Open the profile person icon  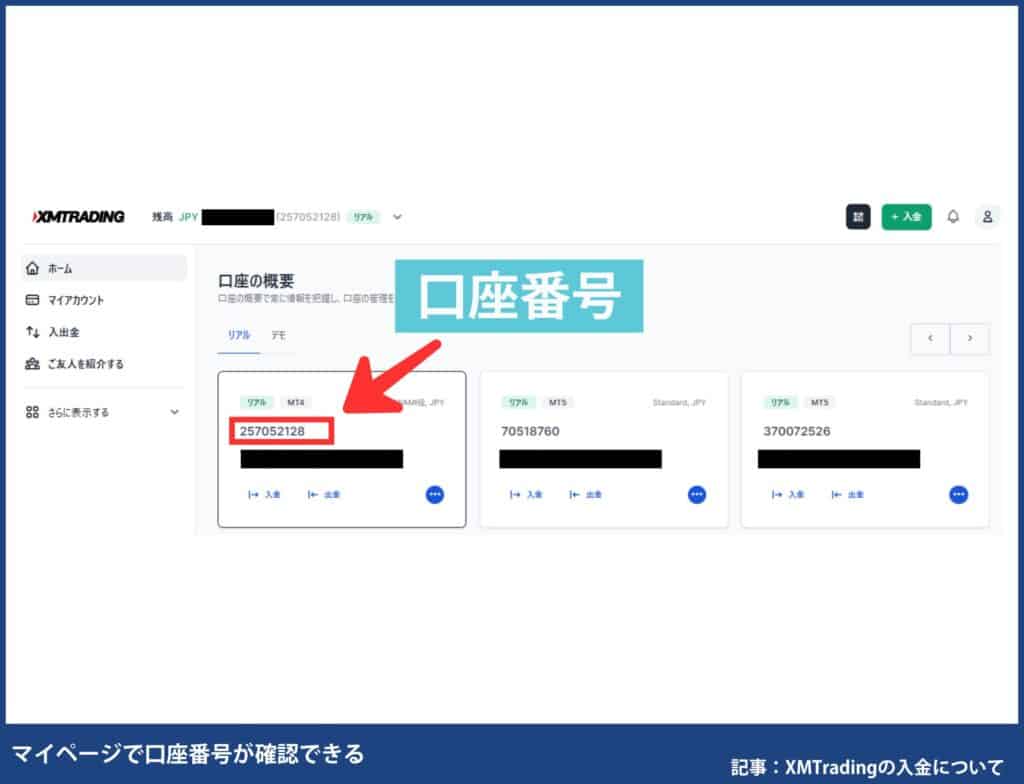point(987,217)
